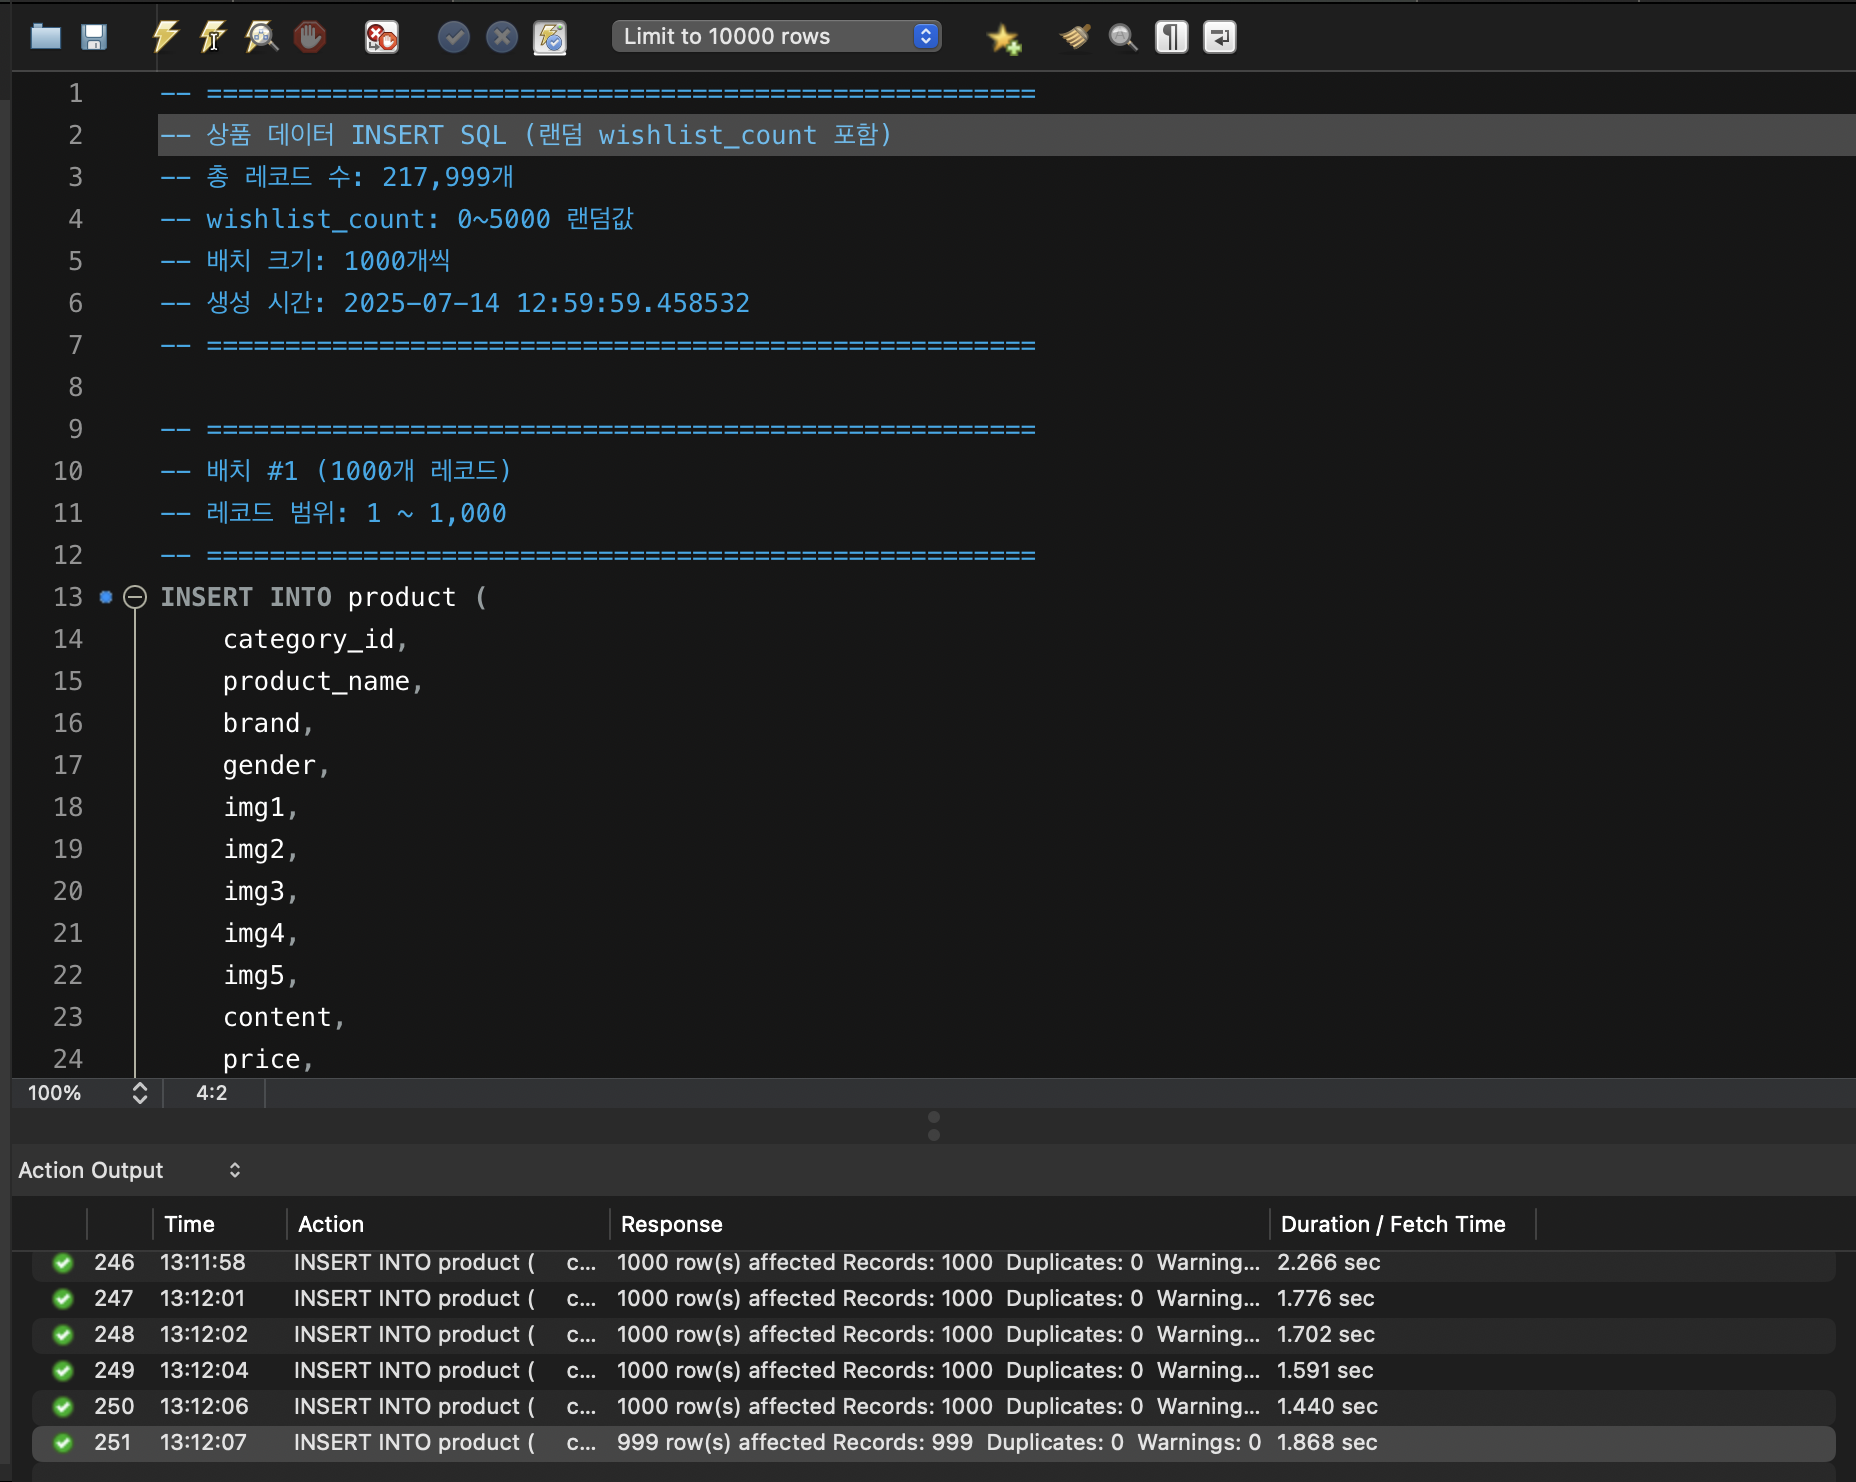The width and height of the screenshot is (1856, 1482).
Task: Click the highlighted line 2 title comment
Action: click(x=526, y=135)
